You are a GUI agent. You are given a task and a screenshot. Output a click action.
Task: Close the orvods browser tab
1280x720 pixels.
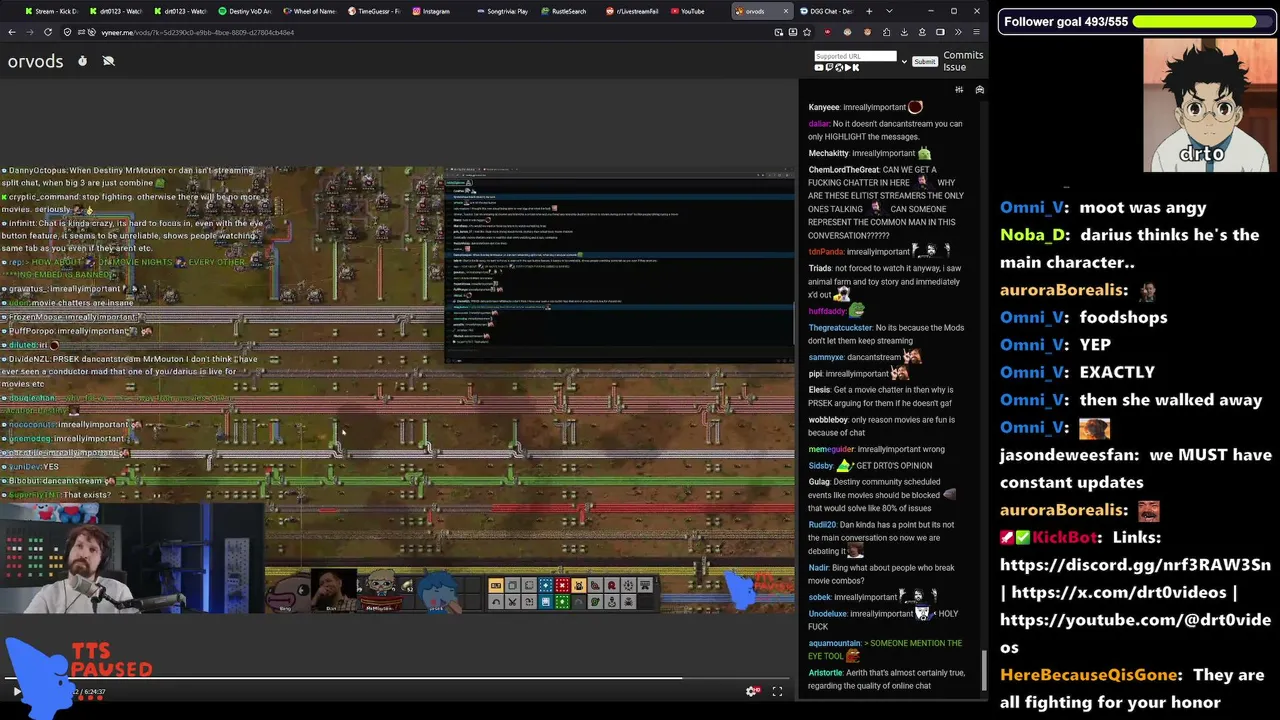tap(786, 11)
